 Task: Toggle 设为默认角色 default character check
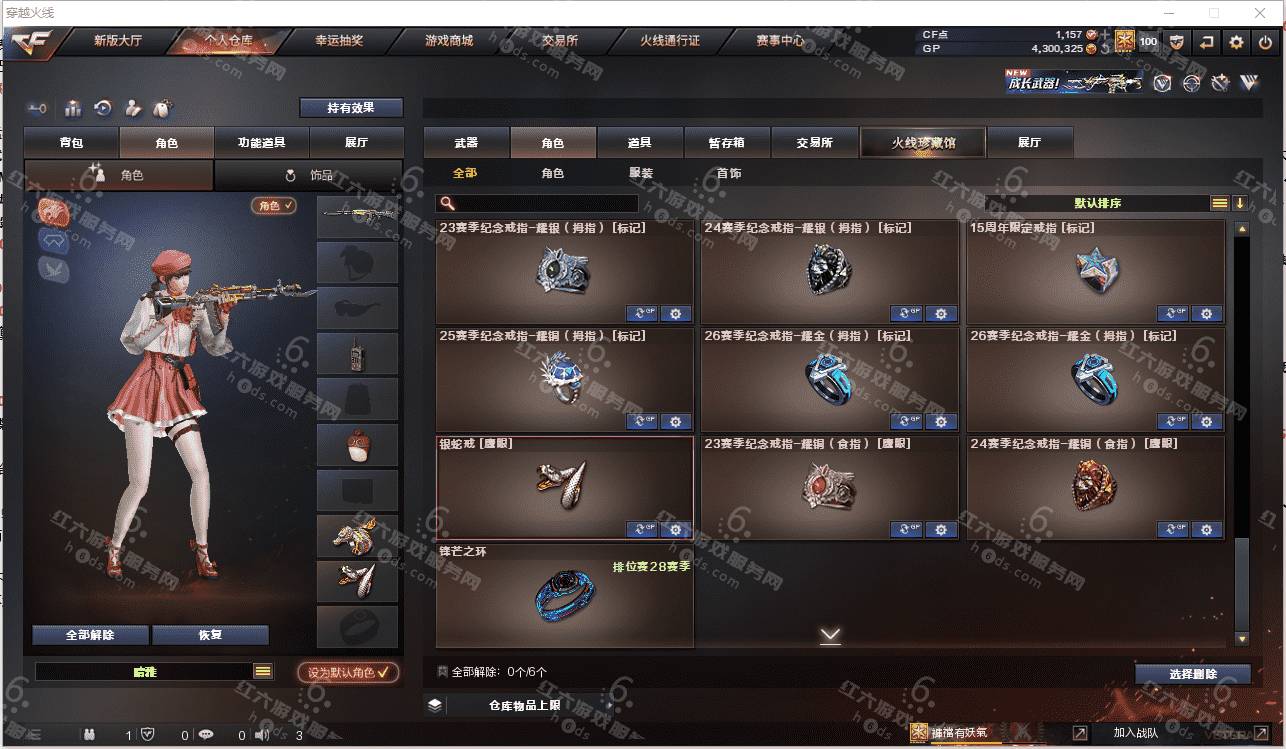(349, 672)
